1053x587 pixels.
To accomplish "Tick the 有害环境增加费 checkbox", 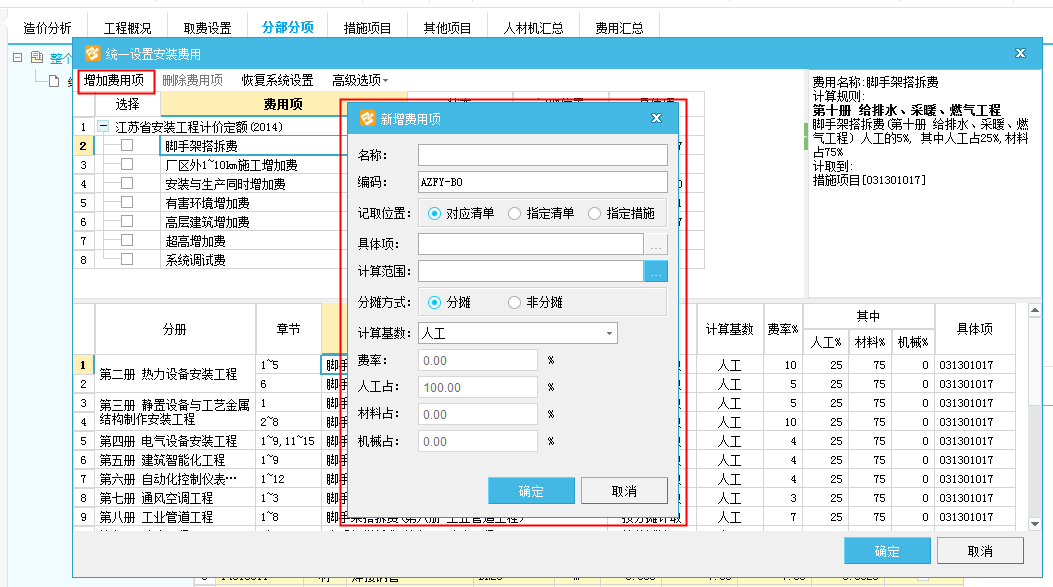I will pos(127,203).
